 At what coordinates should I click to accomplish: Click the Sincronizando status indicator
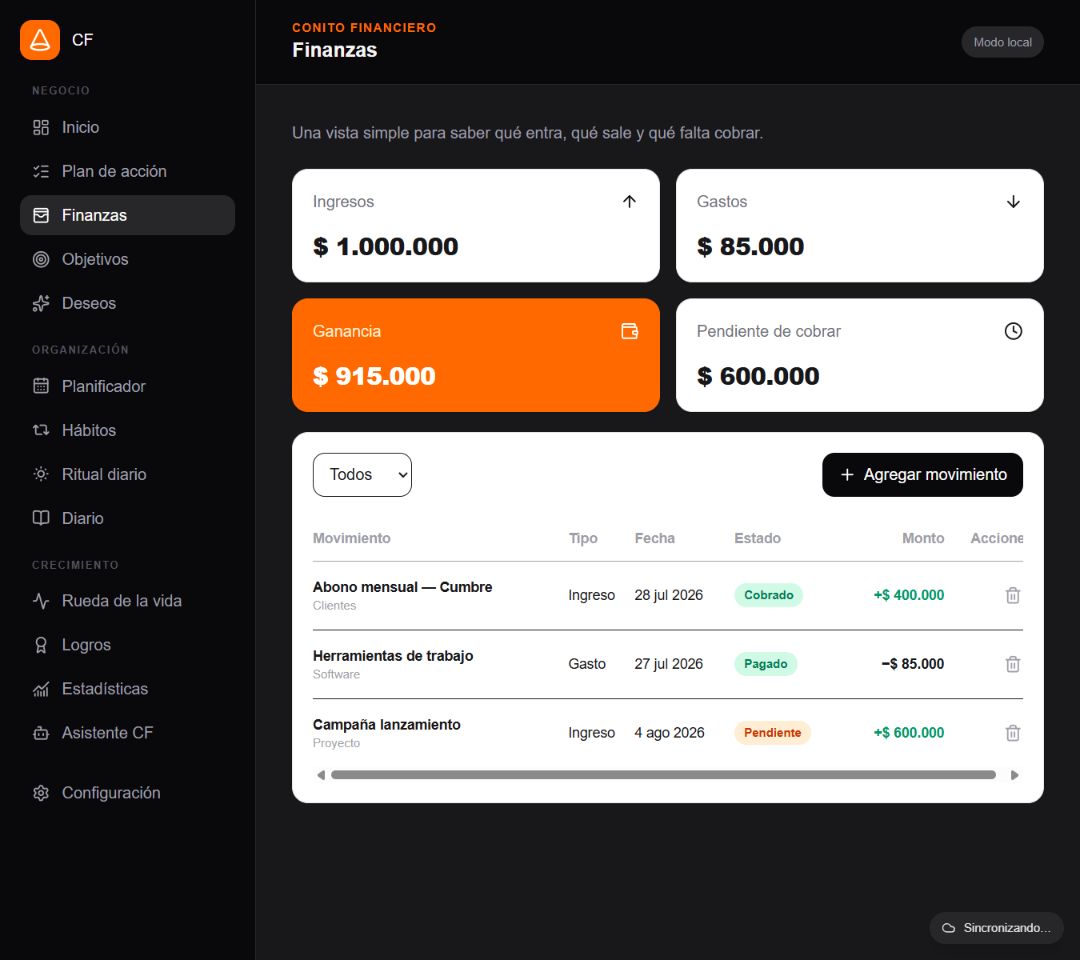996,928
